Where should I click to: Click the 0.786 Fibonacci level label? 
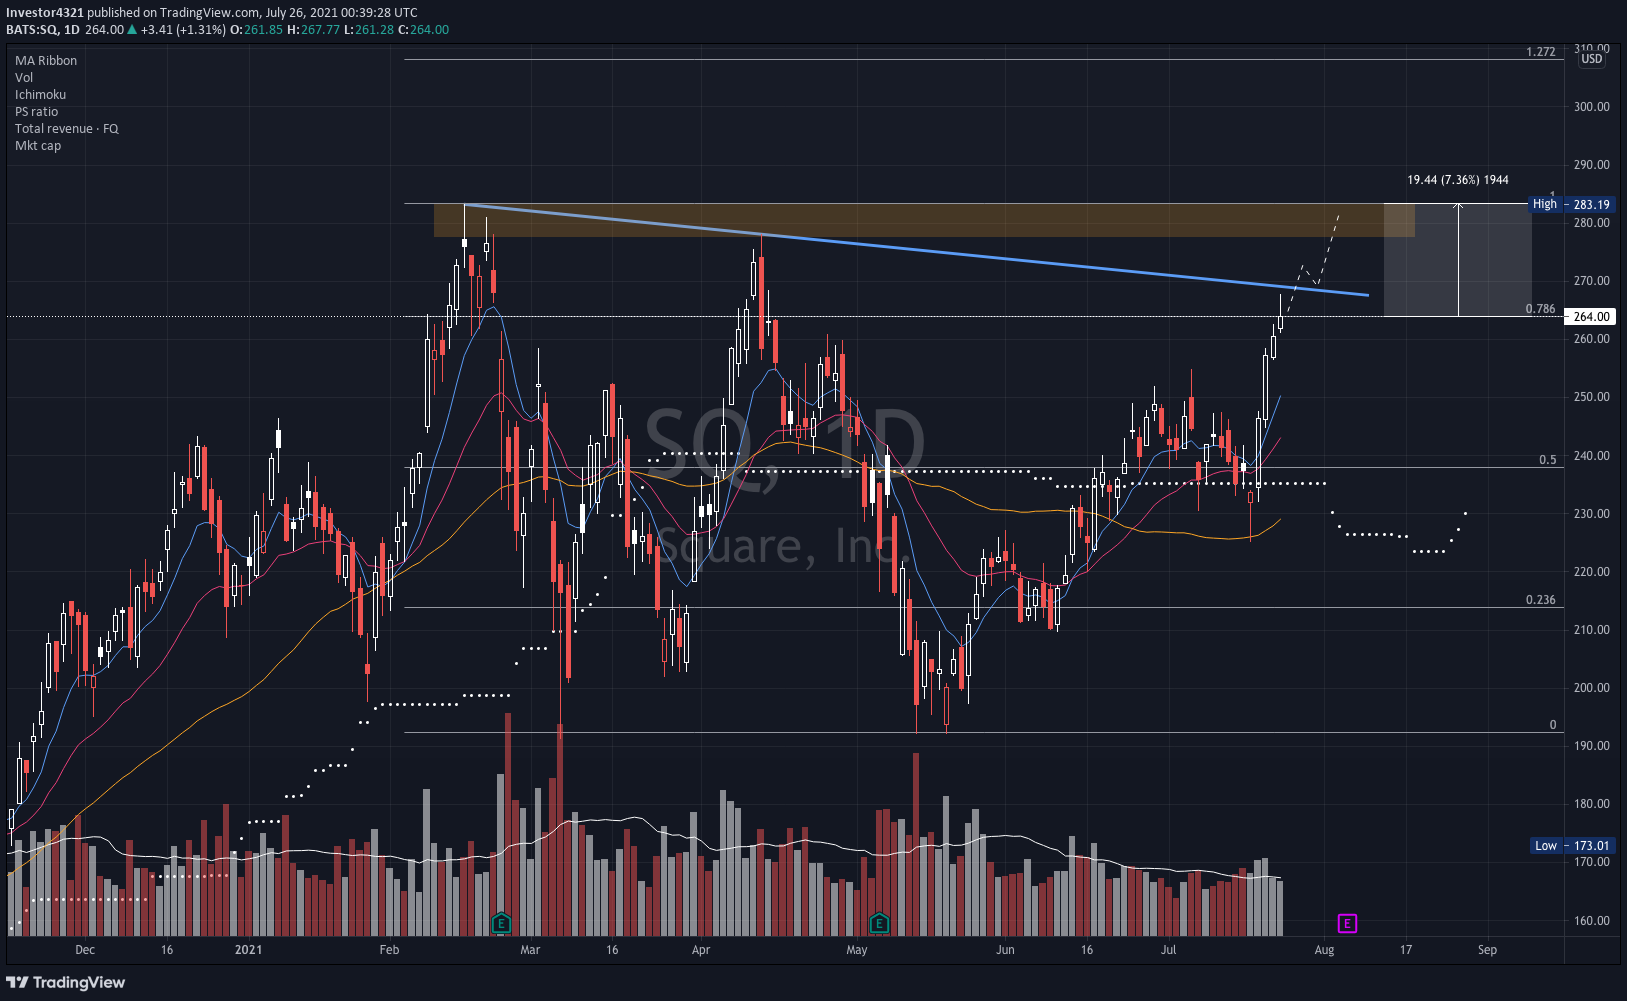[1541, 309]
